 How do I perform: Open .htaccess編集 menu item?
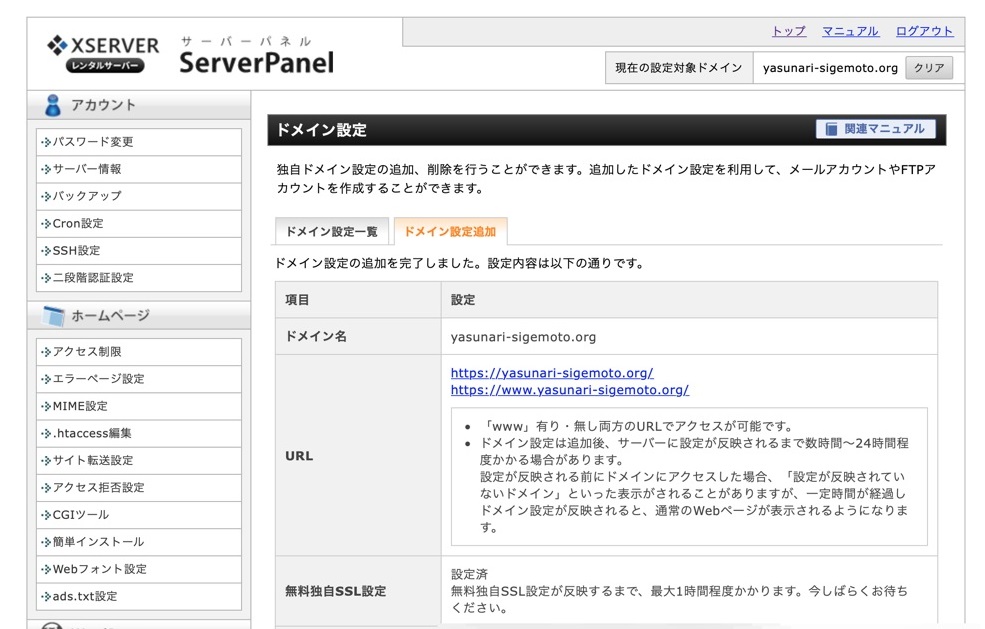click(x=139, y=433)
